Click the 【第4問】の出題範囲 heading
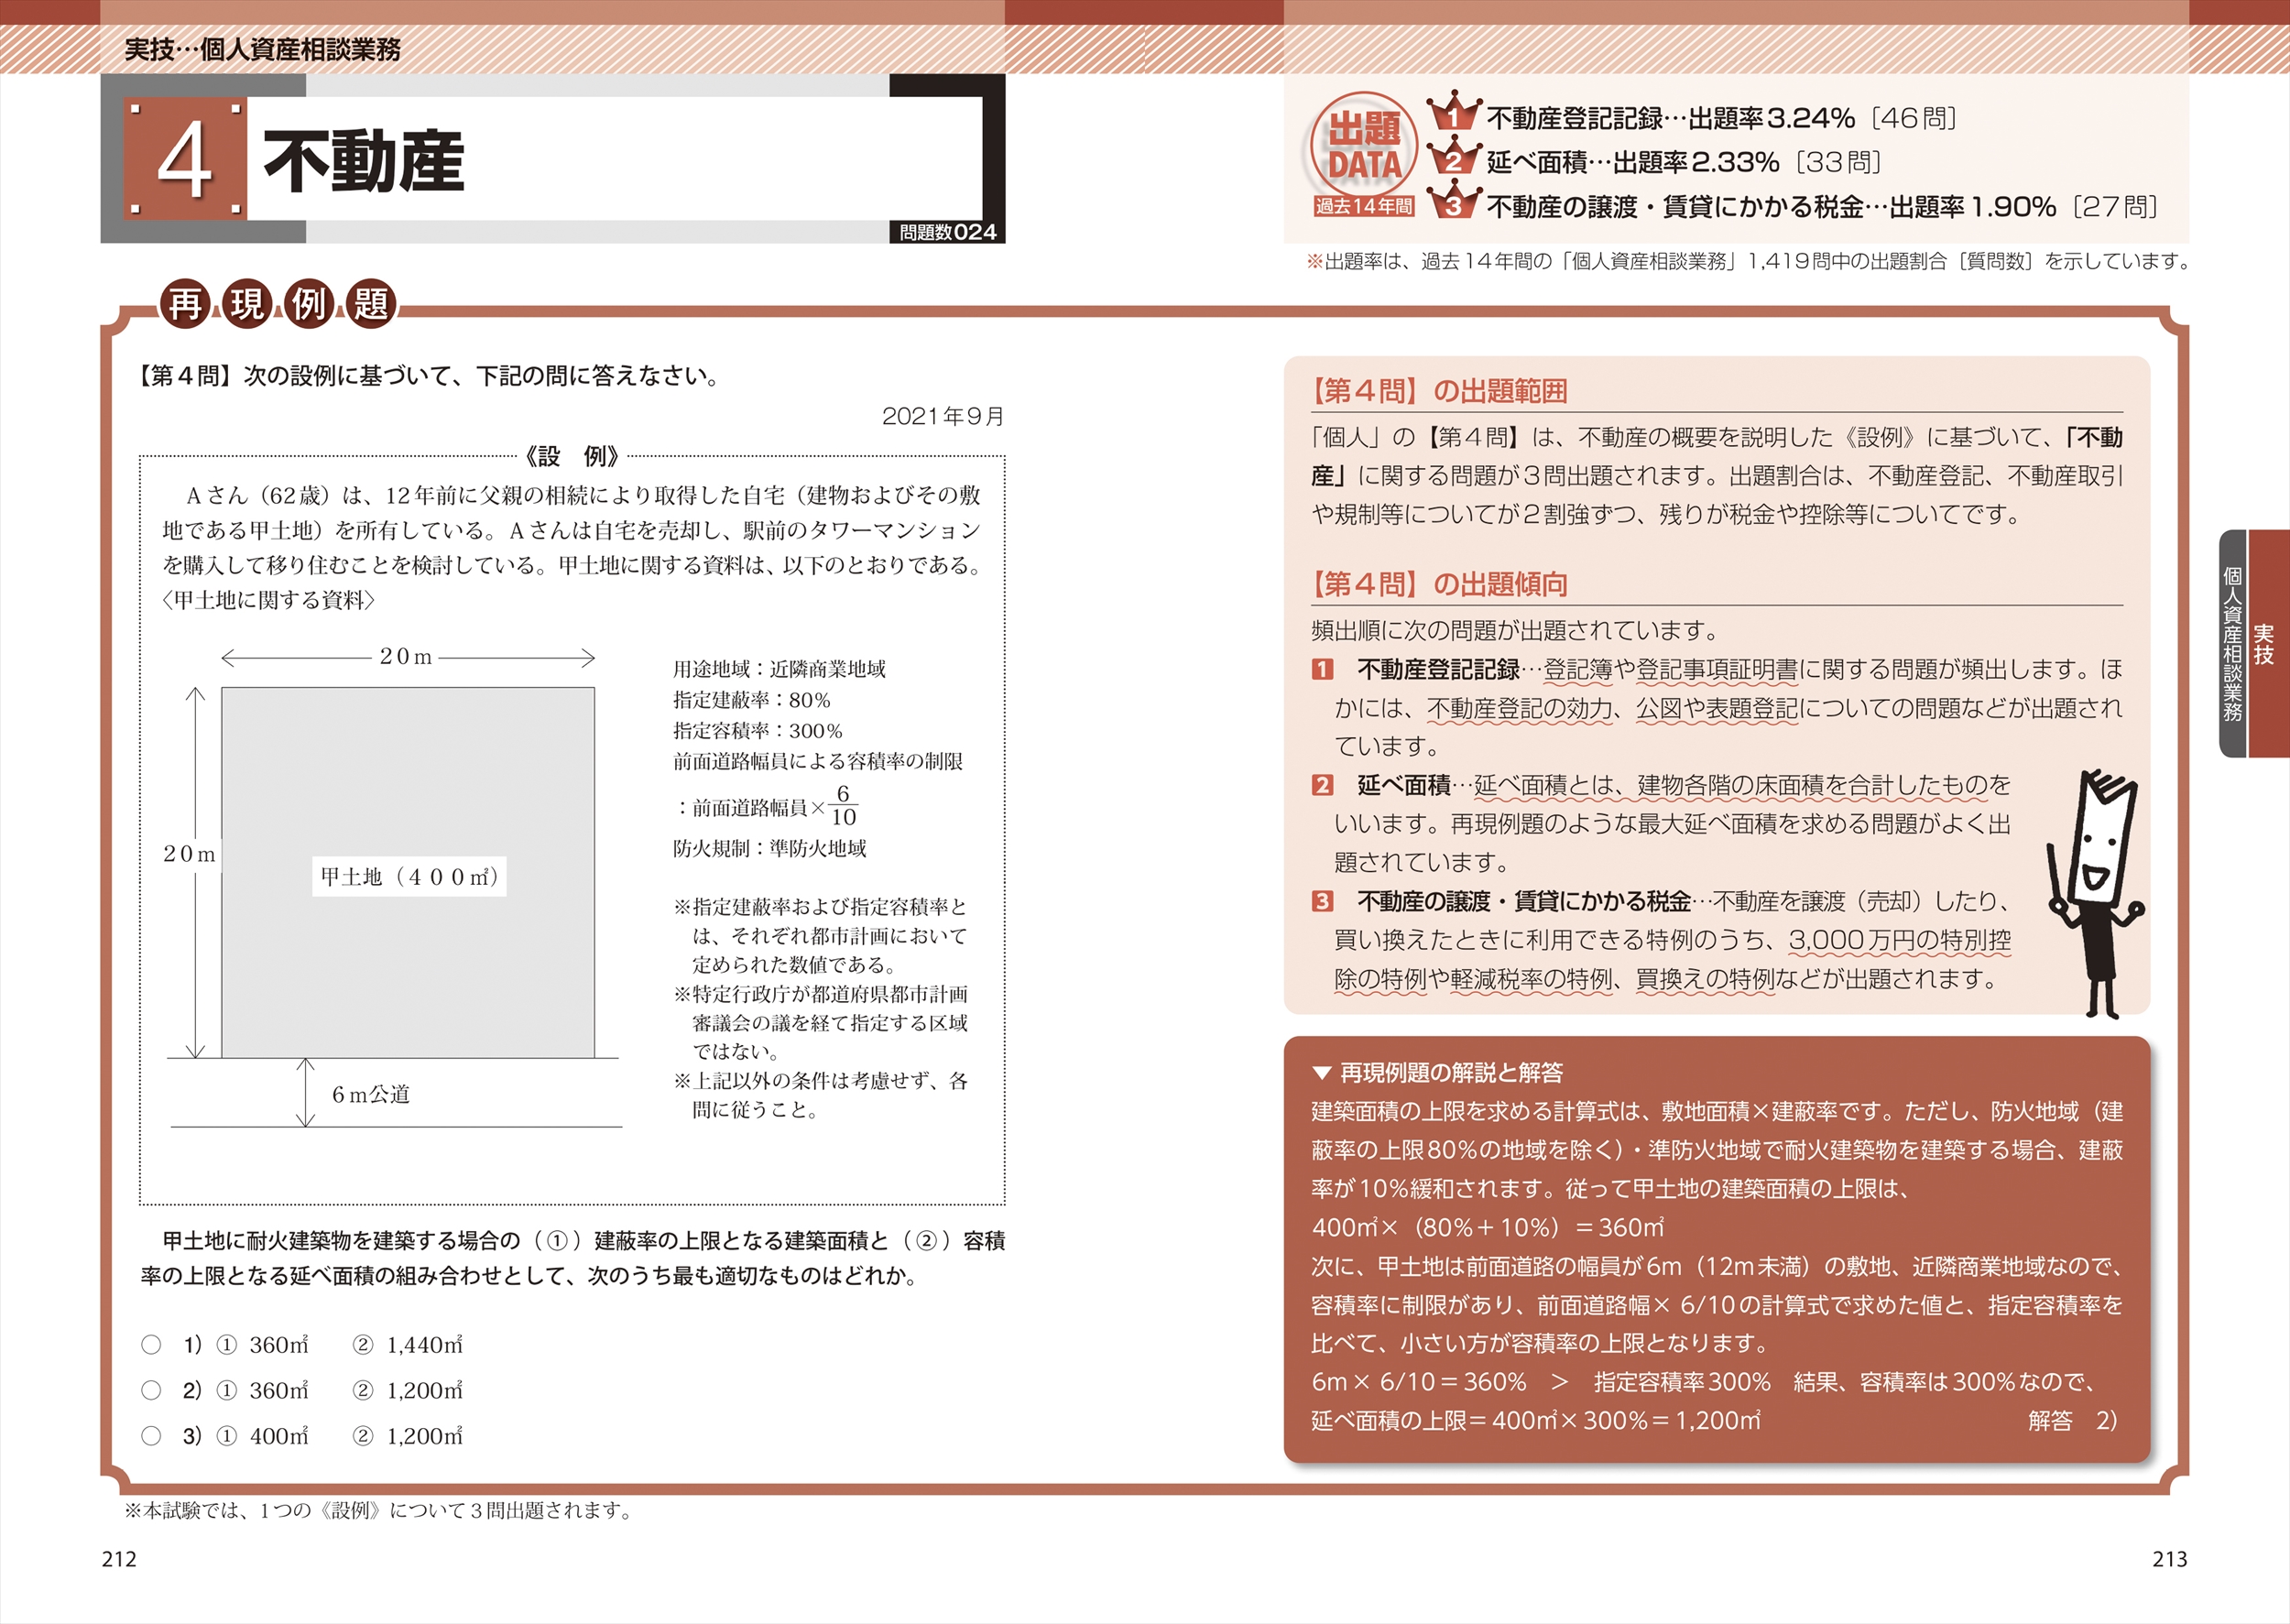This screenshot has height=1624, width=2290. pos(1439,391)
